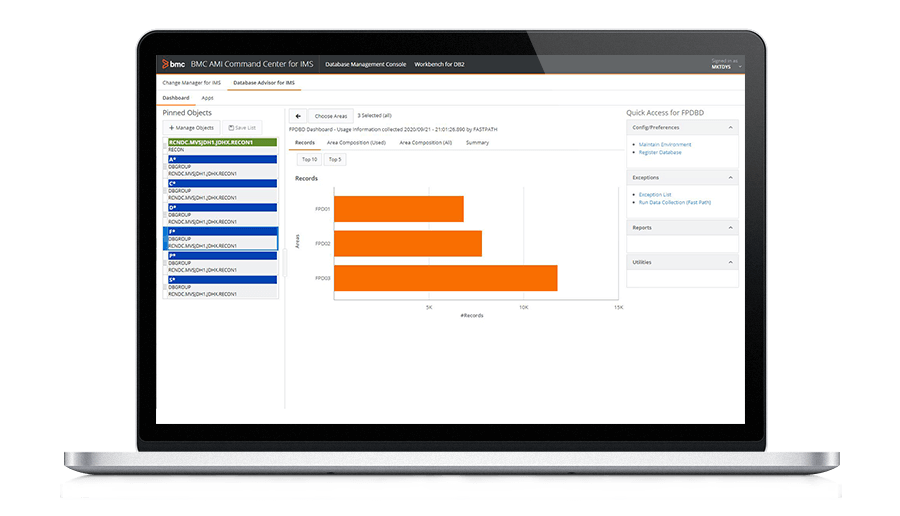Collapse the Reports section chevron
The width and height of the screenshot is (900, 516).
[x=730, y=227]
